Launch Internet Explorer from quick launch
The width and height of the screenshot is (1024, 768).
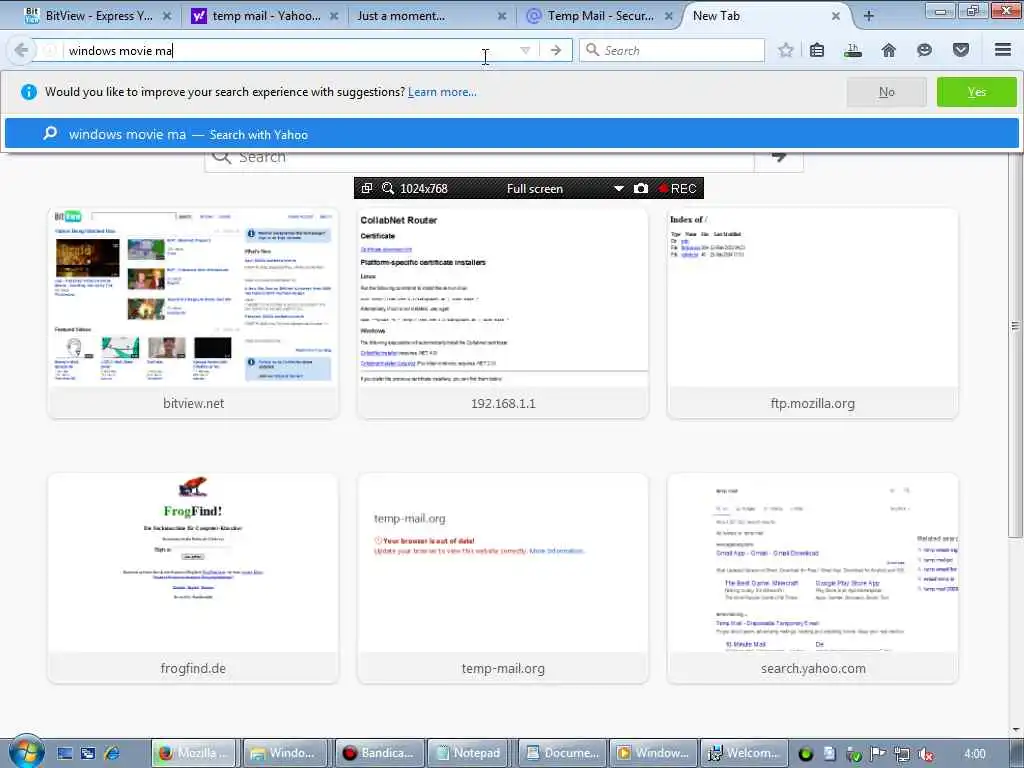click(112, 753)
